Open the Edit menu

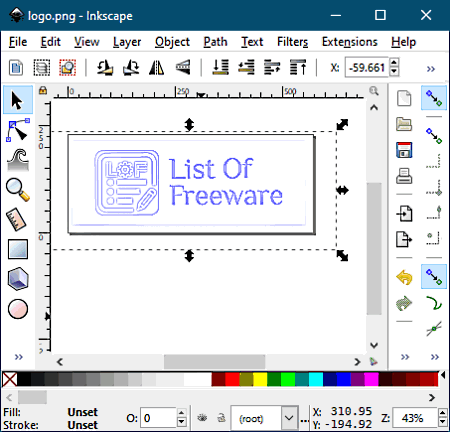[x=51, y=42]
